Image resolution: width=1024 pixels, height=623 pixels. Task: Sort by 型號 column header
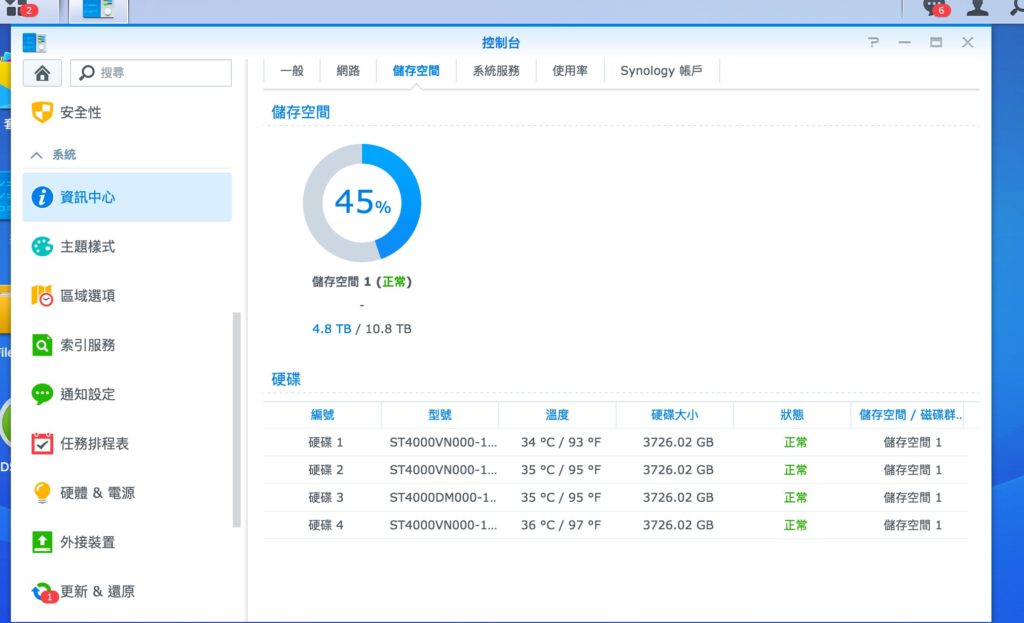tap(440, 415)
